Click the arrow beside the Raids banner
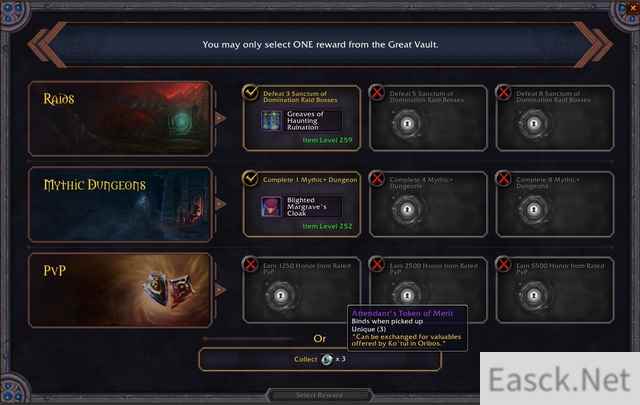The height and width of the screenshot is (405, 640). point(220,118)
